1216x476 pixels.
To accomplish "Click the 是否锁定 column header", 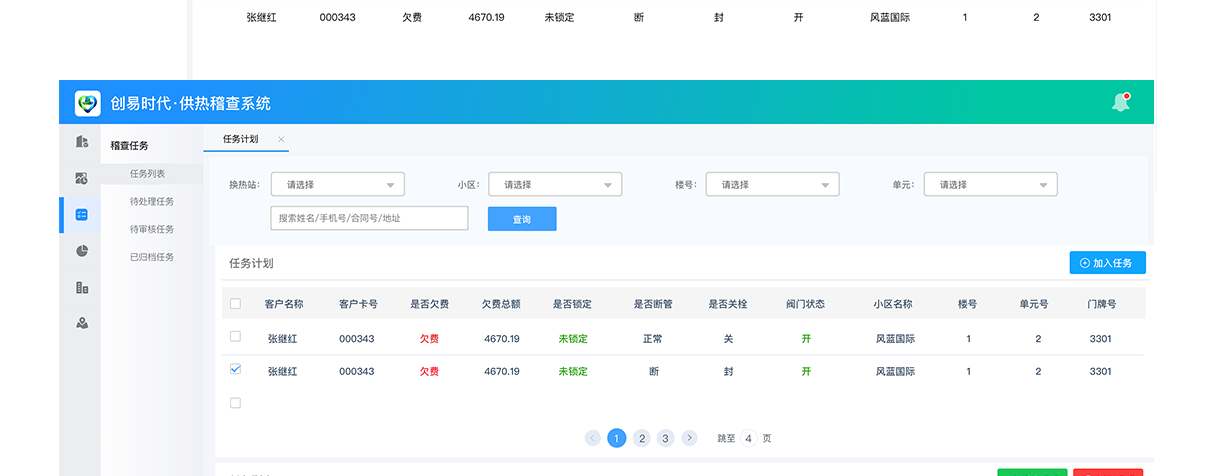I will click(573, 304).
